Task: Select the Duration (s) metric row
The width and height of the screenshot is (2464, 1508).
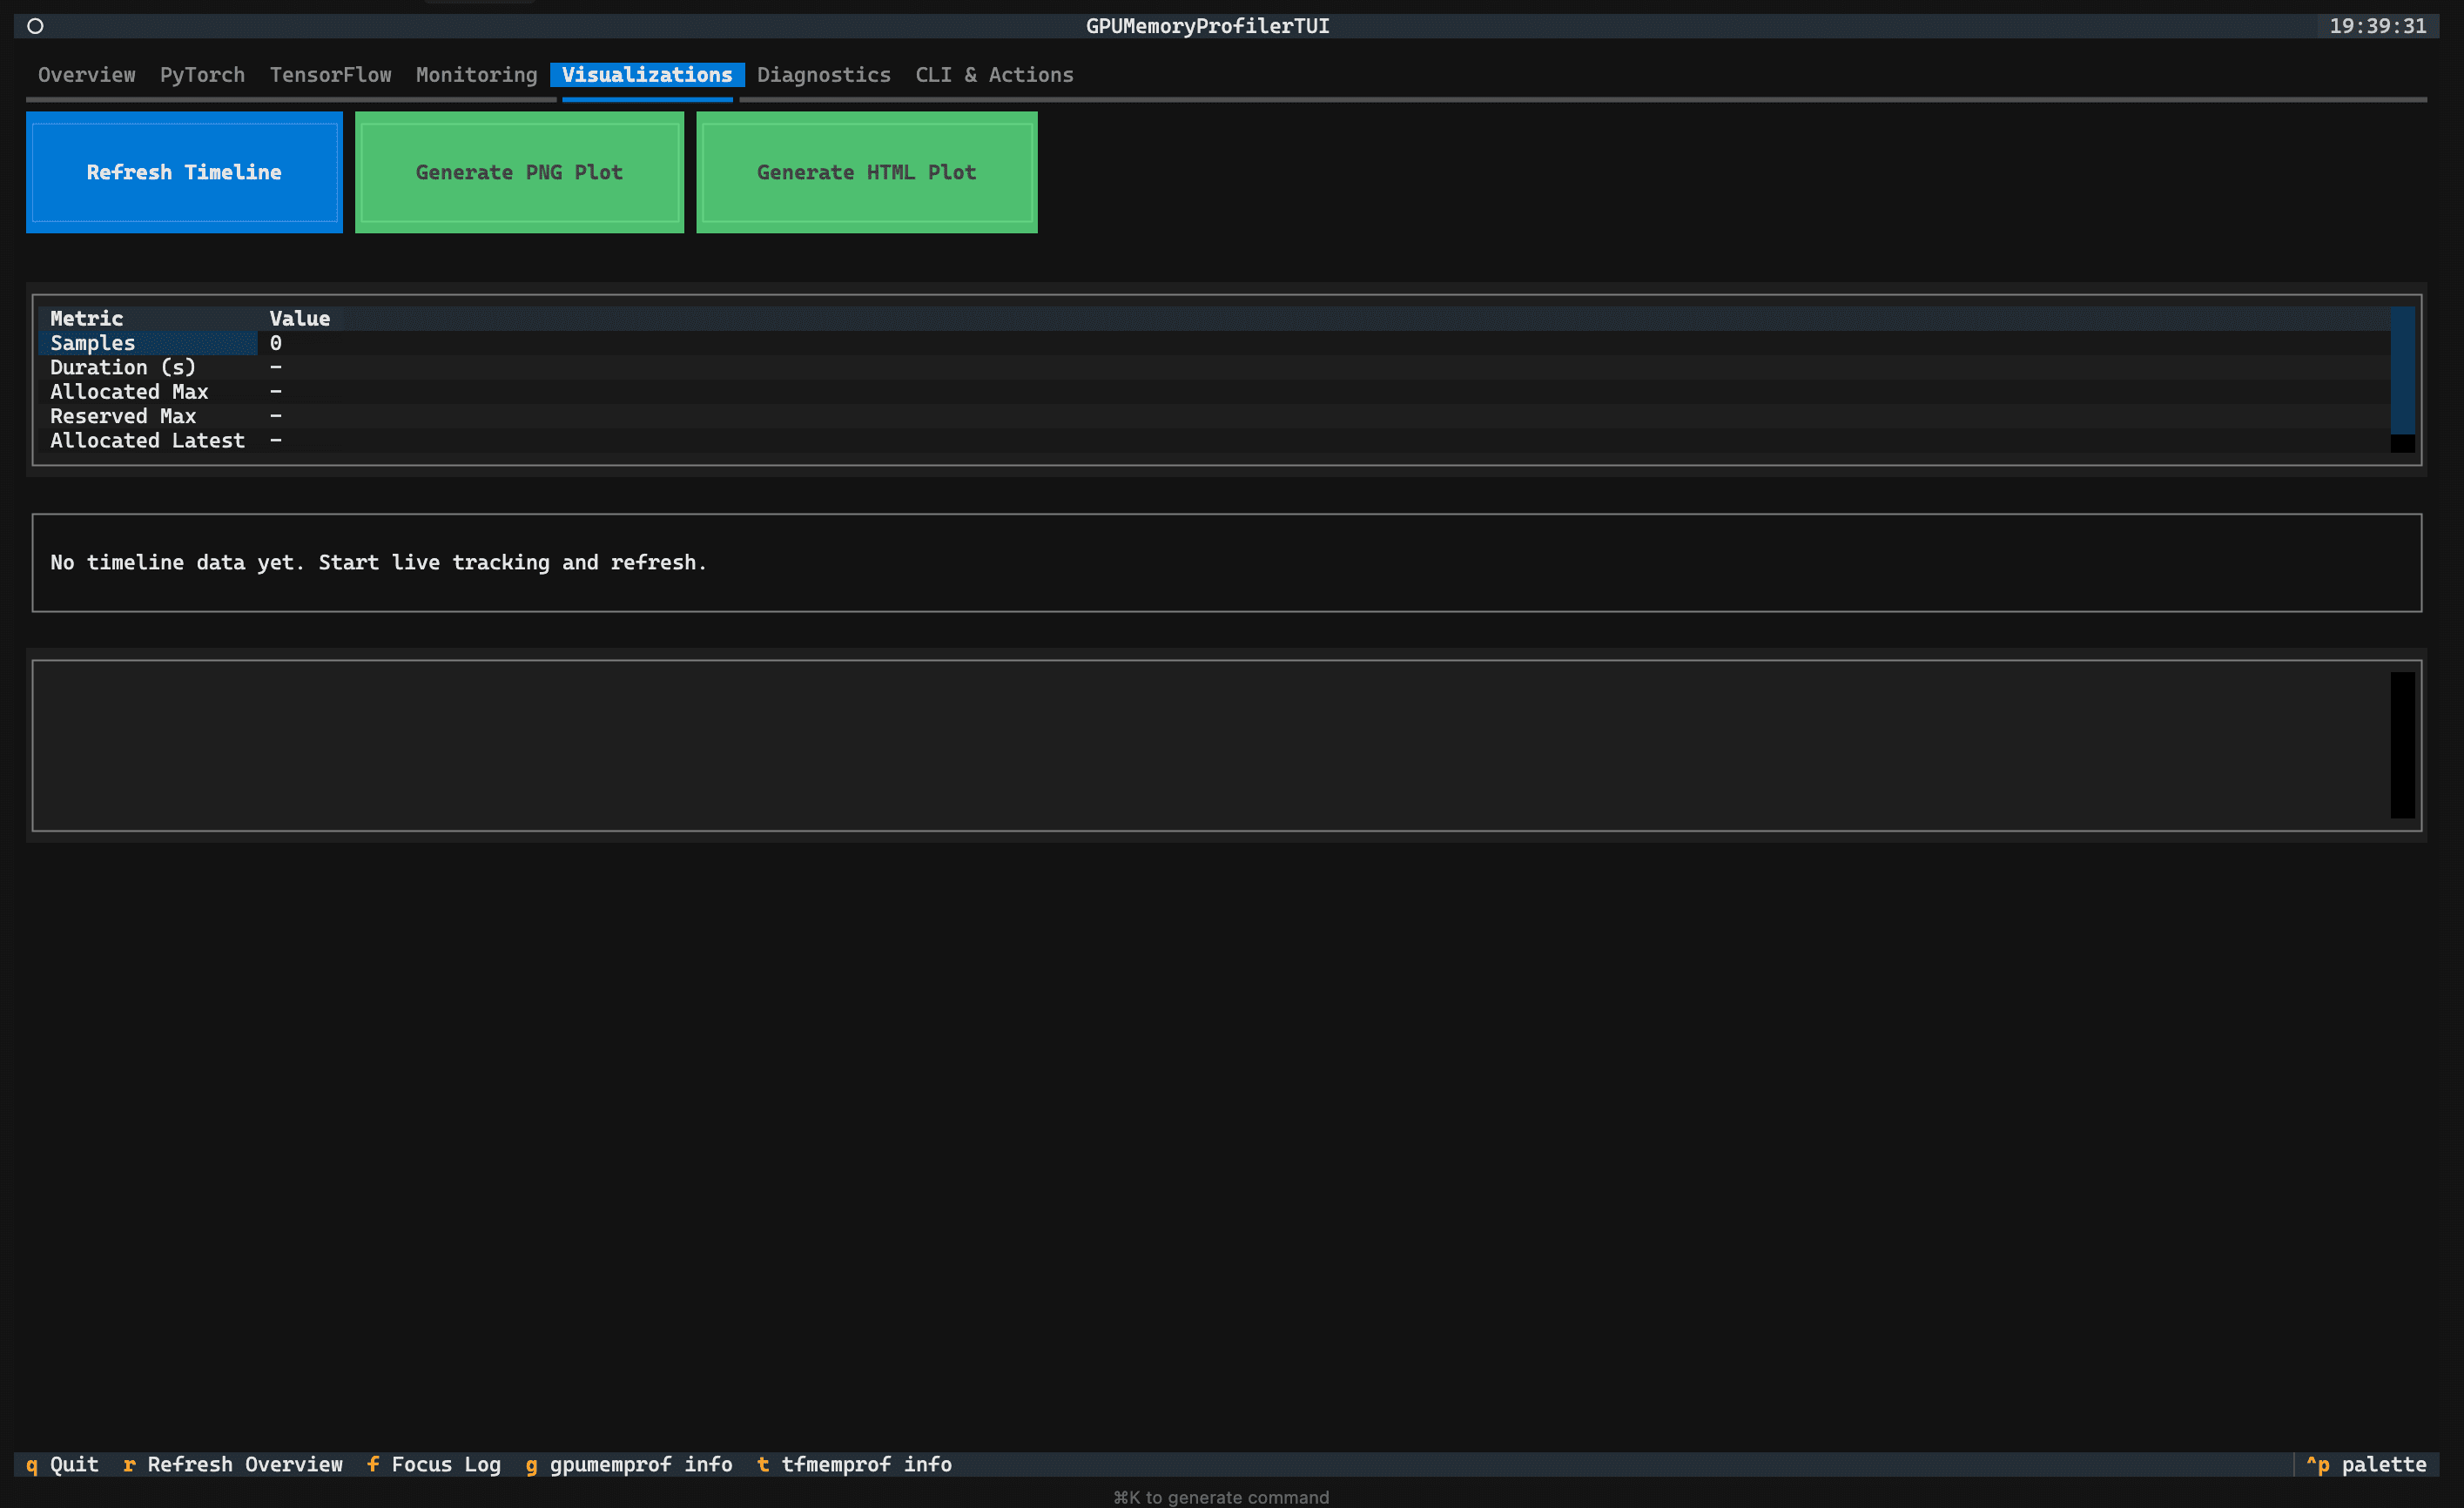Action: pos(122,367)
